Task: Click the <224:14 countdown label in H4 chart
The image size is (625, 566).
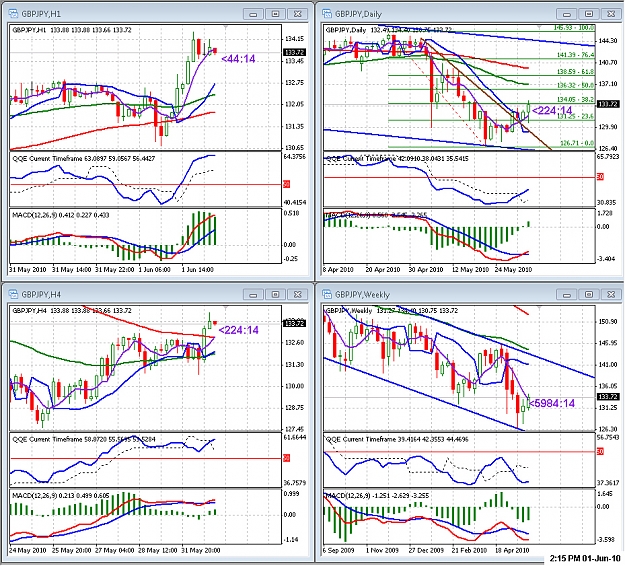Action: [238, 330]
